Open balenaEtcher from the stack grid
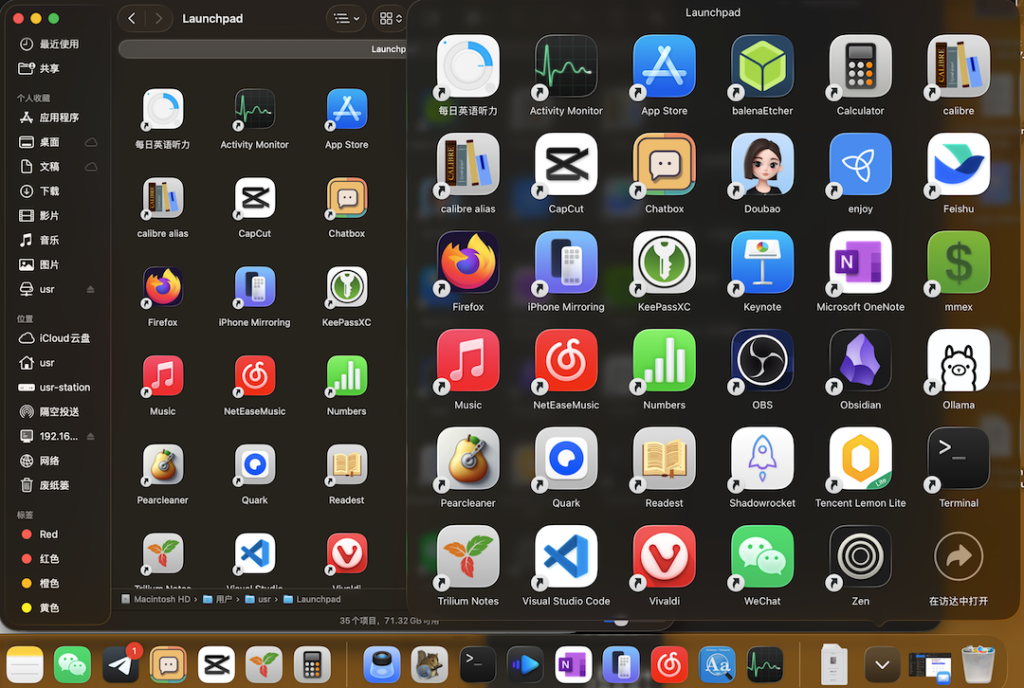Screen dimensions: 1024x688 [x=762, y=67]
